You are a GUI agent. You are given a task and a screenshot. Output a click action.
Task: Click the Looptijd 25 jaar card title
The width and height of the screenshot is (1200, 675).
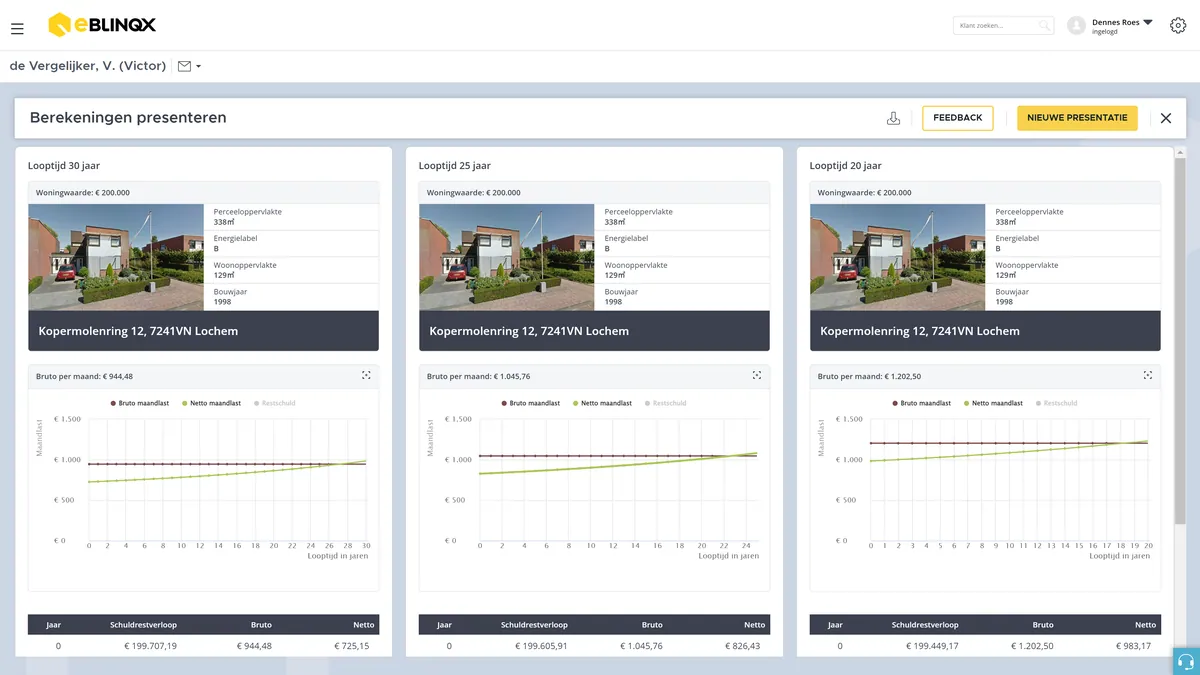tap(455, 166)
